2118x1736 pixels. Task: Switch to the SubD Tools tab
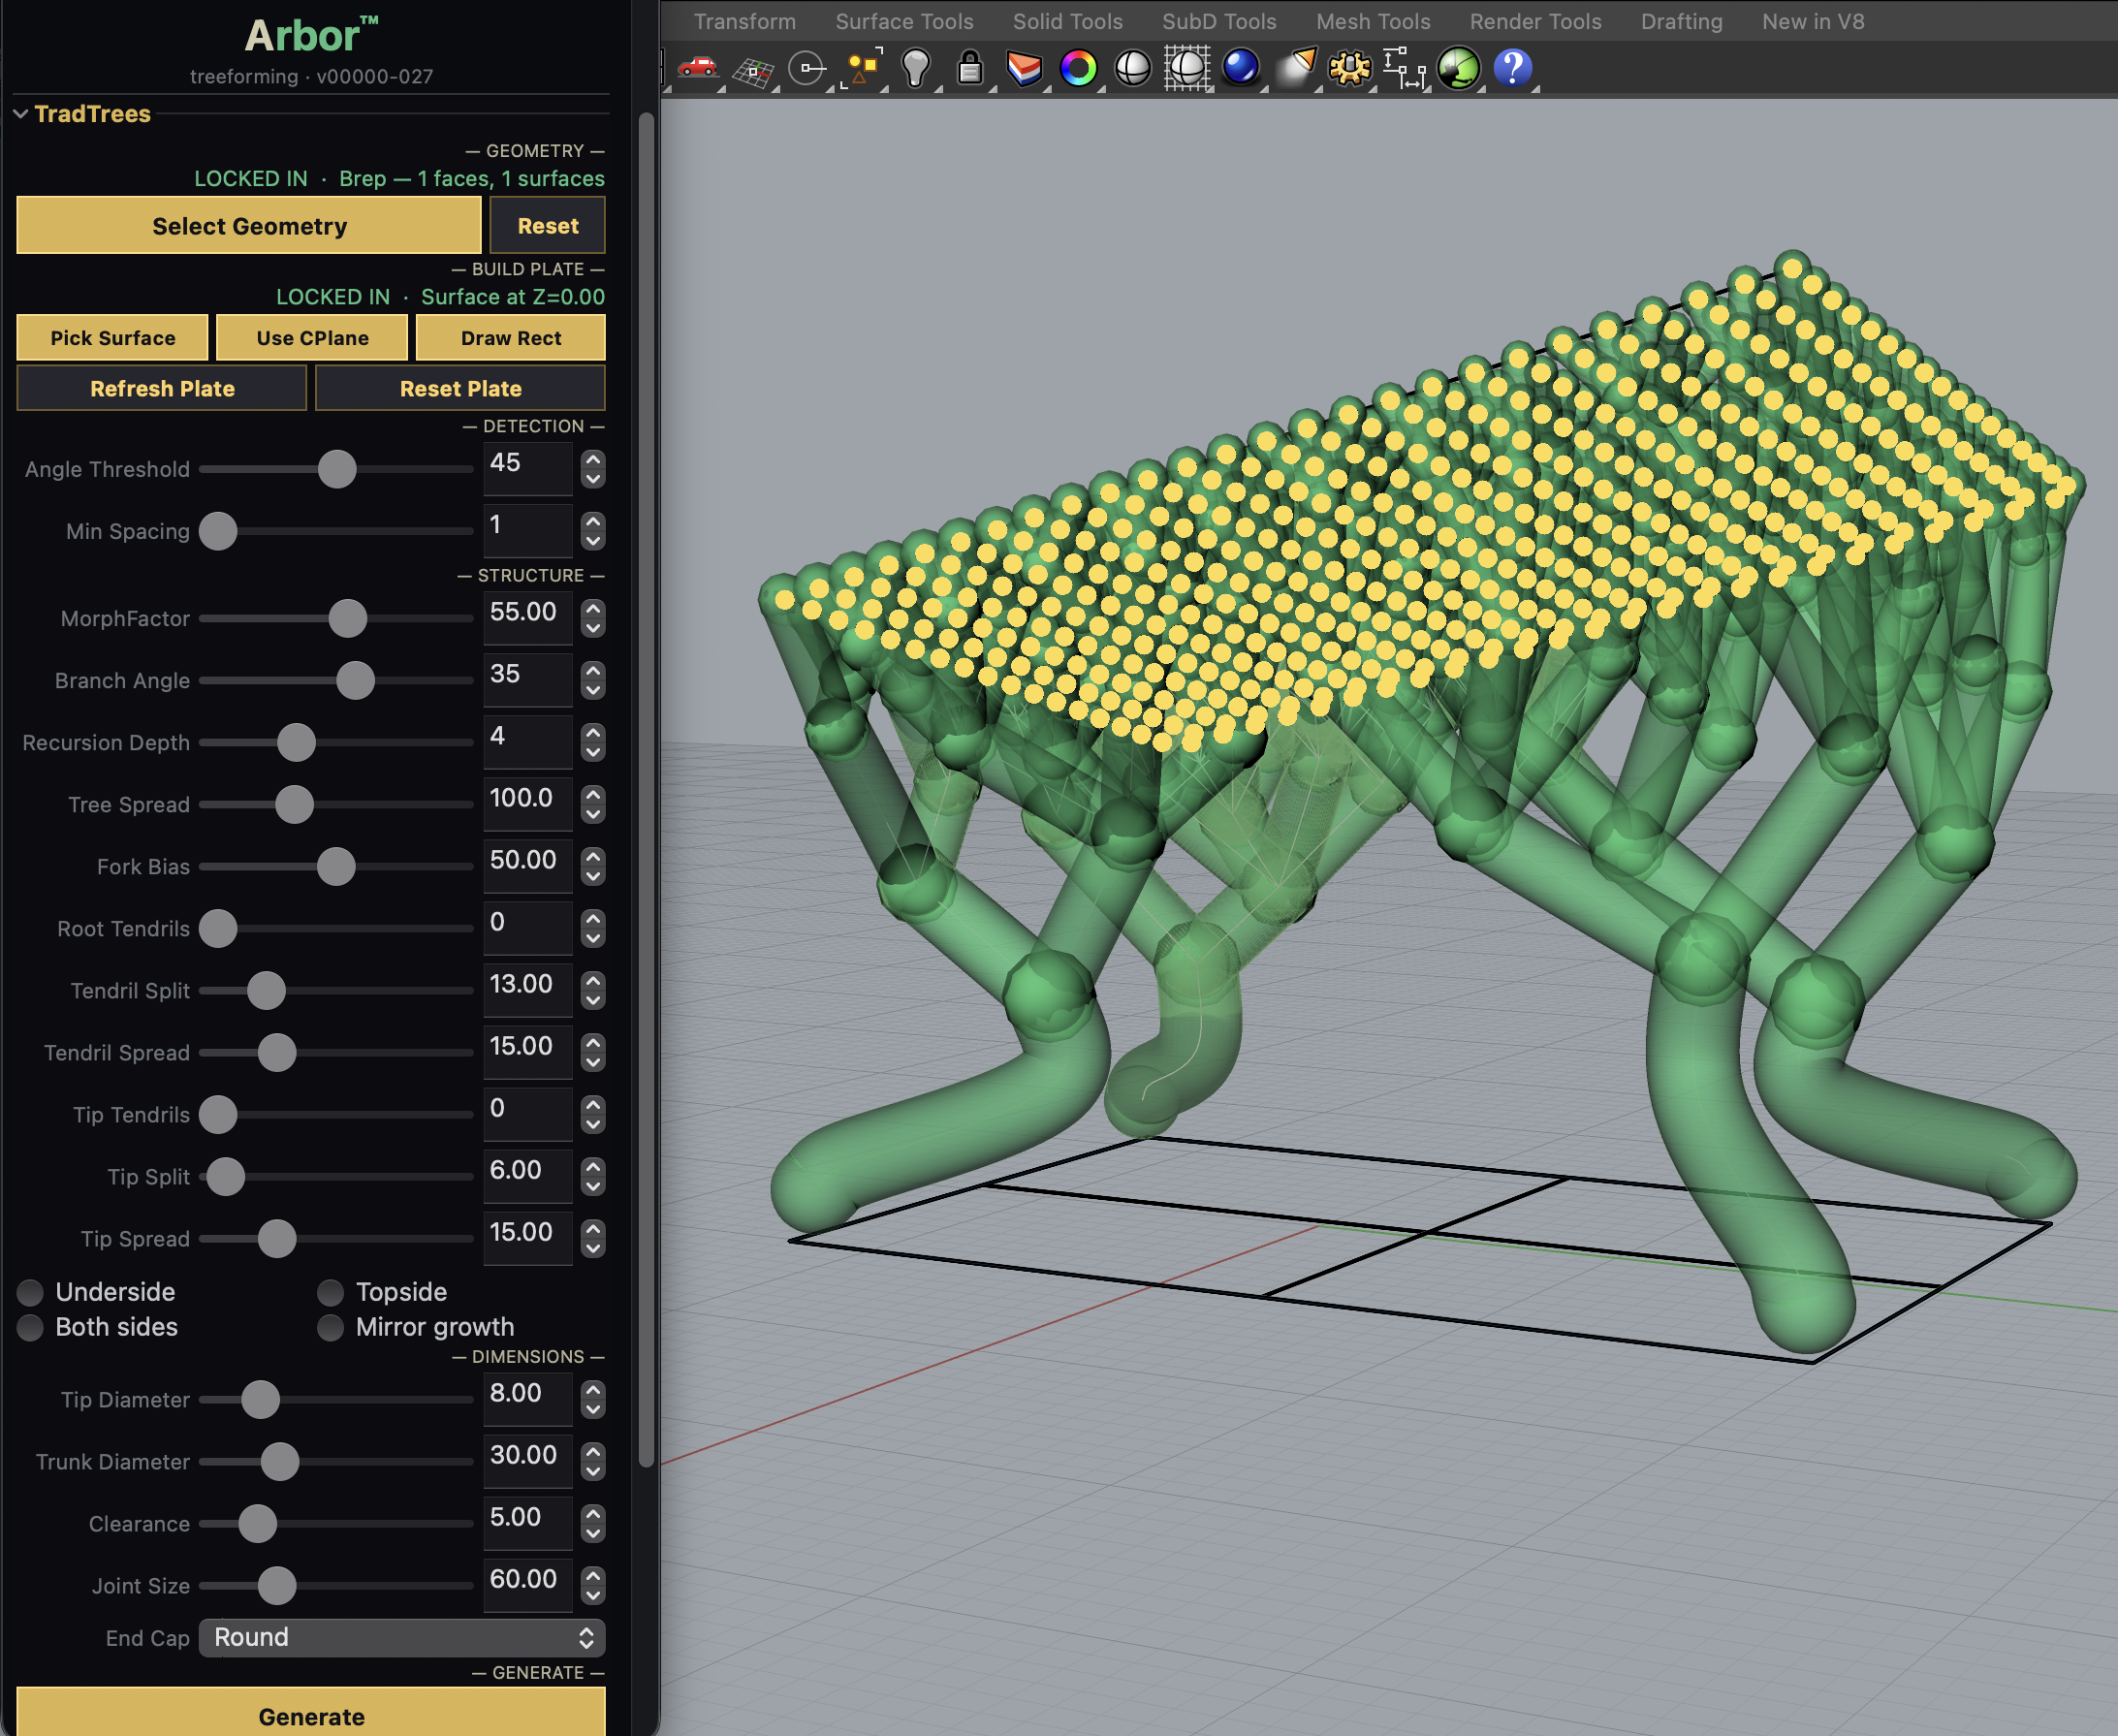1219,21
